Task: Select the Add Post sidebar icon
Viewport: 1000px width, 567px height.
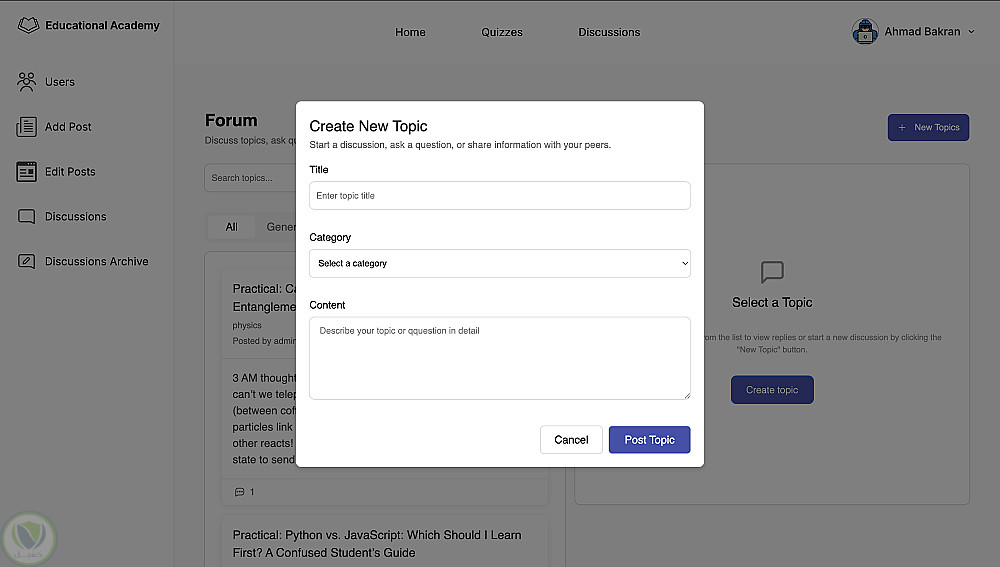Action: [27, 127]
